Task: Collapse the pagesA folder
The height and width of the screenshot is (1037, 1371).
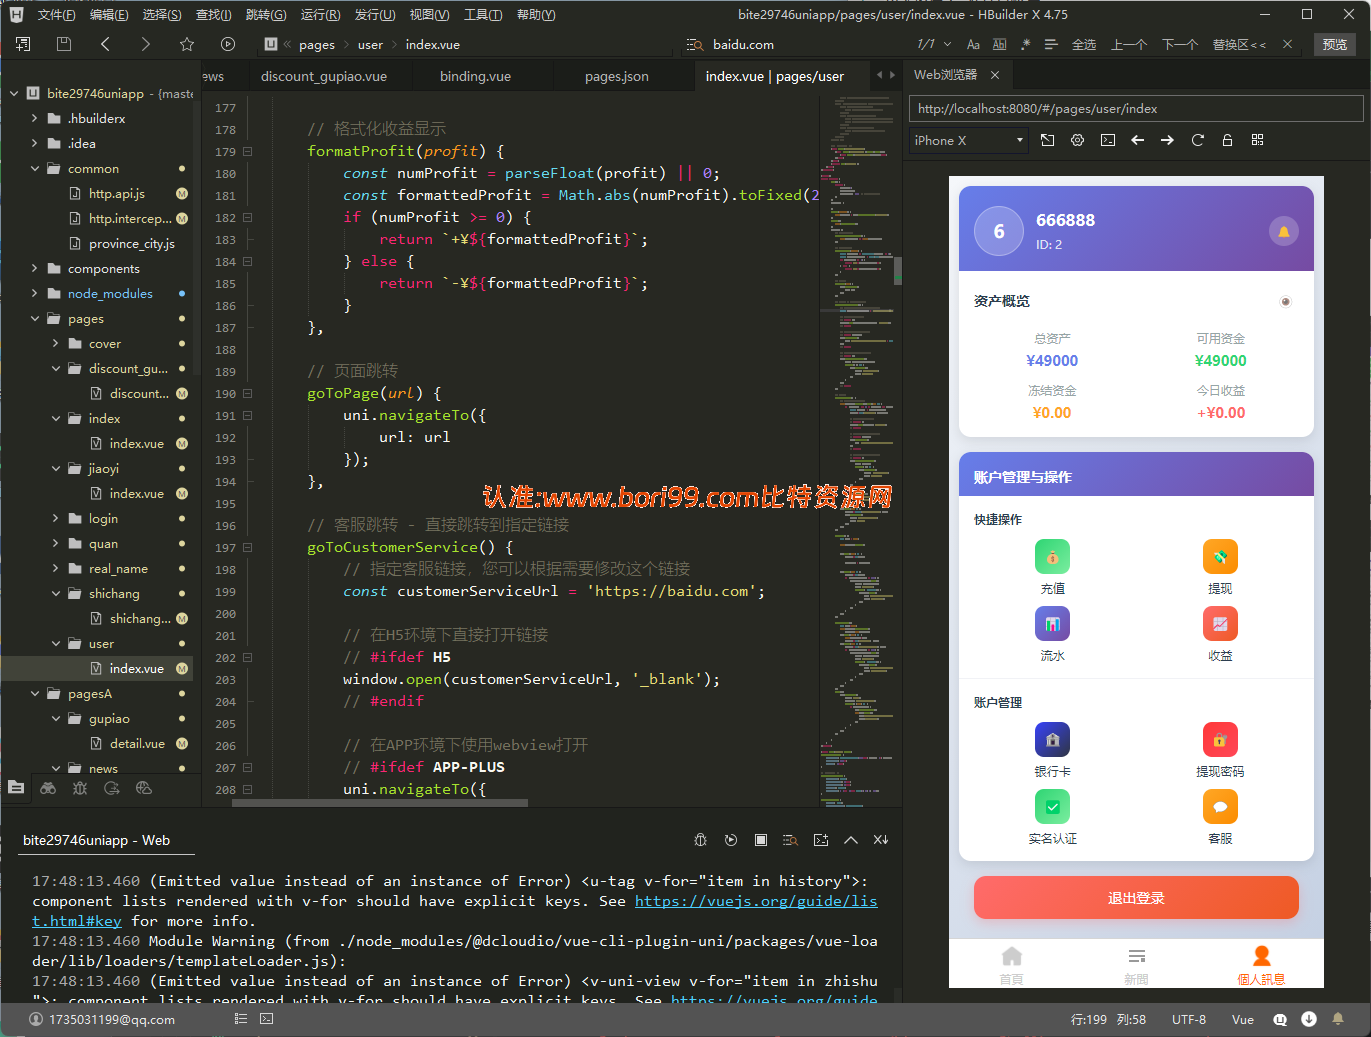Action: click(35, 694)
